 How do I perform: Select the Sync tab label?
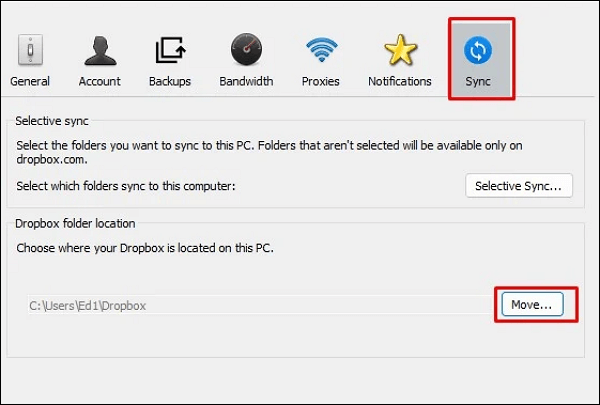point(478,81)
